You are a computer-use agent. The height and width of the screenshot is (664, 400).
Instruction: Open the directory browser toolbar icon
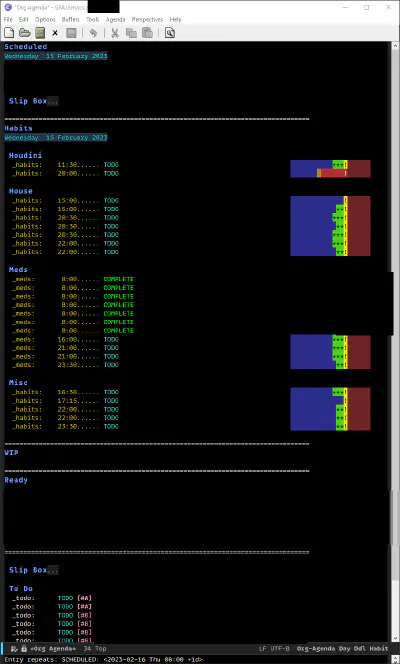40,33
